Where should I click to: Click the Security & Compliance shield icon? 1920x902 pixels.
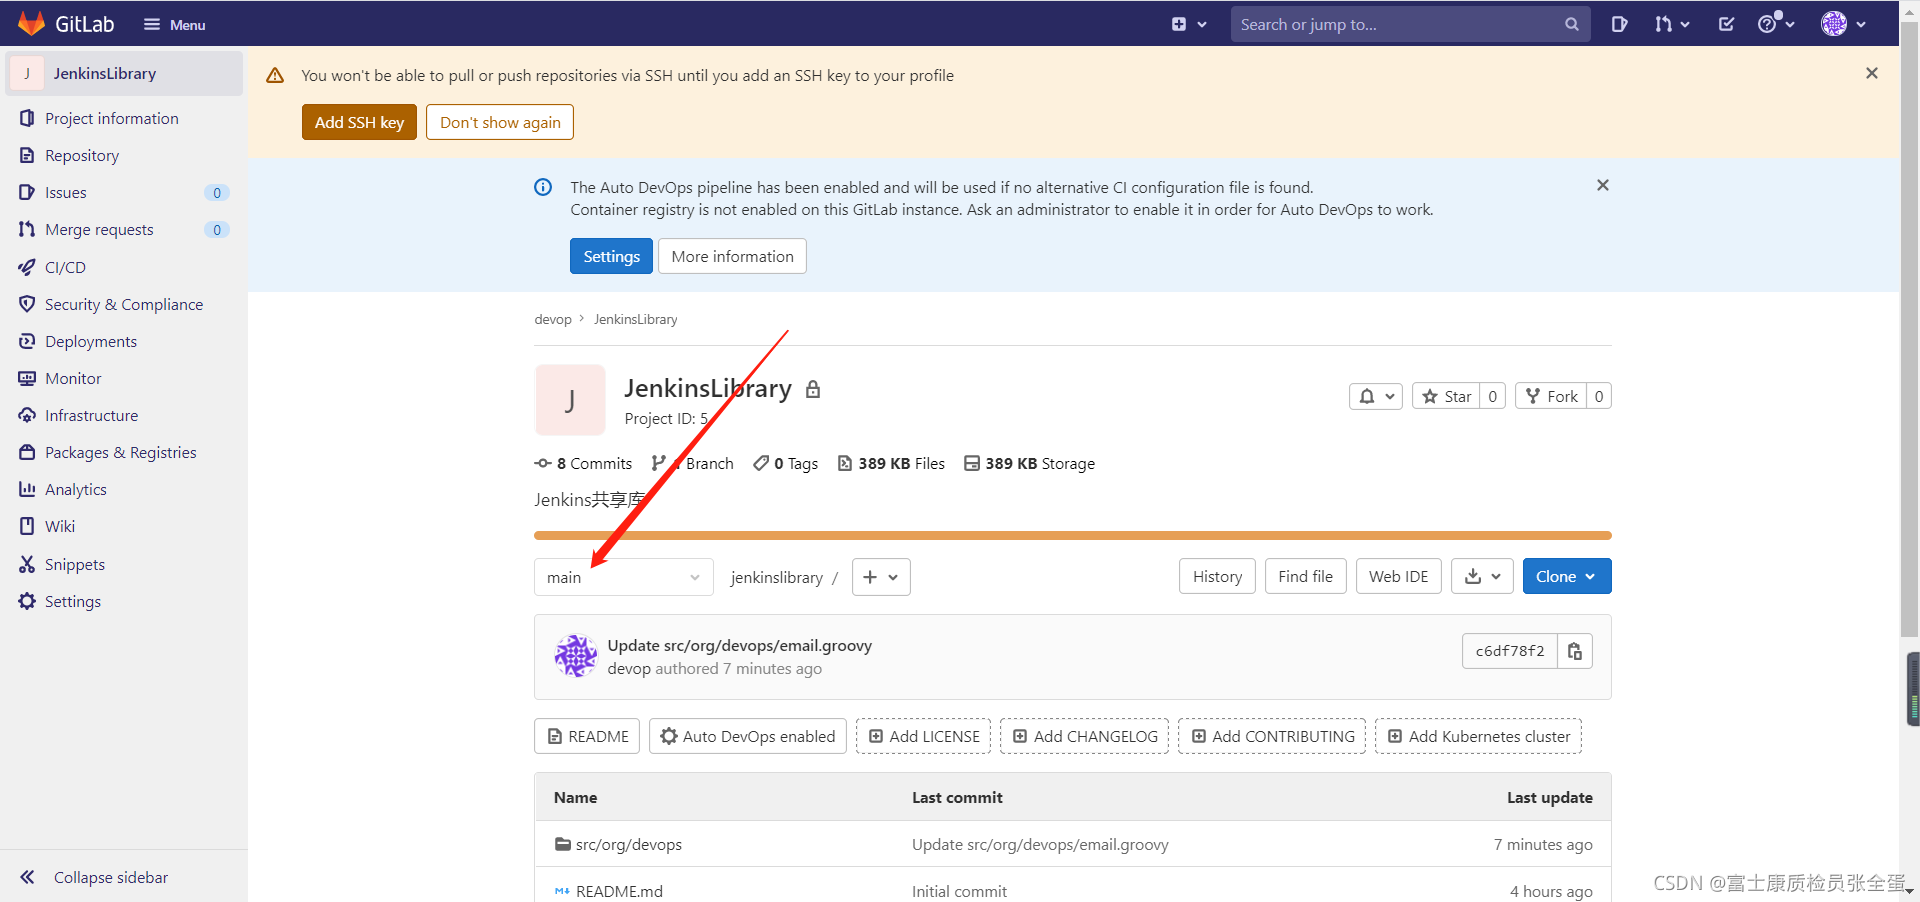[x=27, y=304]
